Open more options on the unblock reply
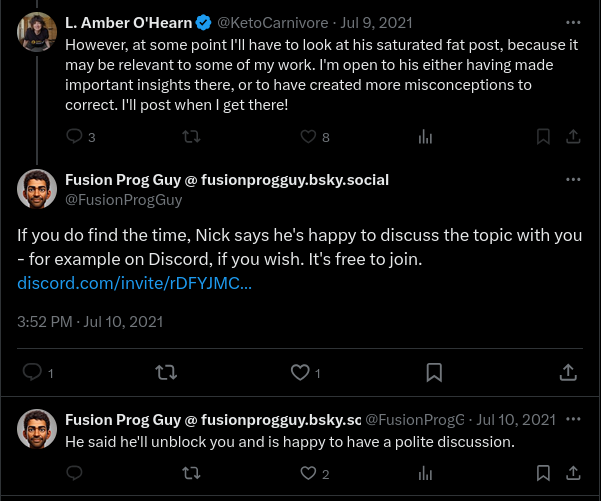This screenshot has height=501, width=601. [573, 420]
